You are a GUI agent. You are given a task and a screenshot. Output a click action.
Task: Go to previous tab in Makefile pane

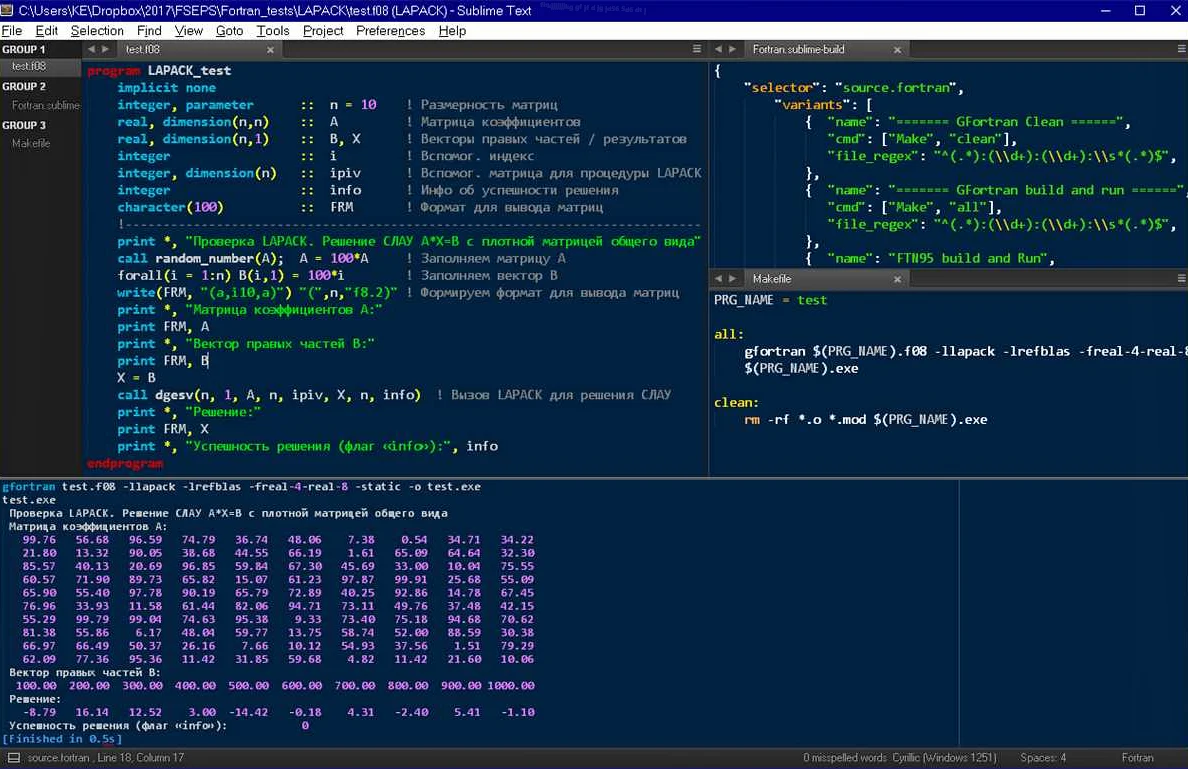(x=718, y=279)
